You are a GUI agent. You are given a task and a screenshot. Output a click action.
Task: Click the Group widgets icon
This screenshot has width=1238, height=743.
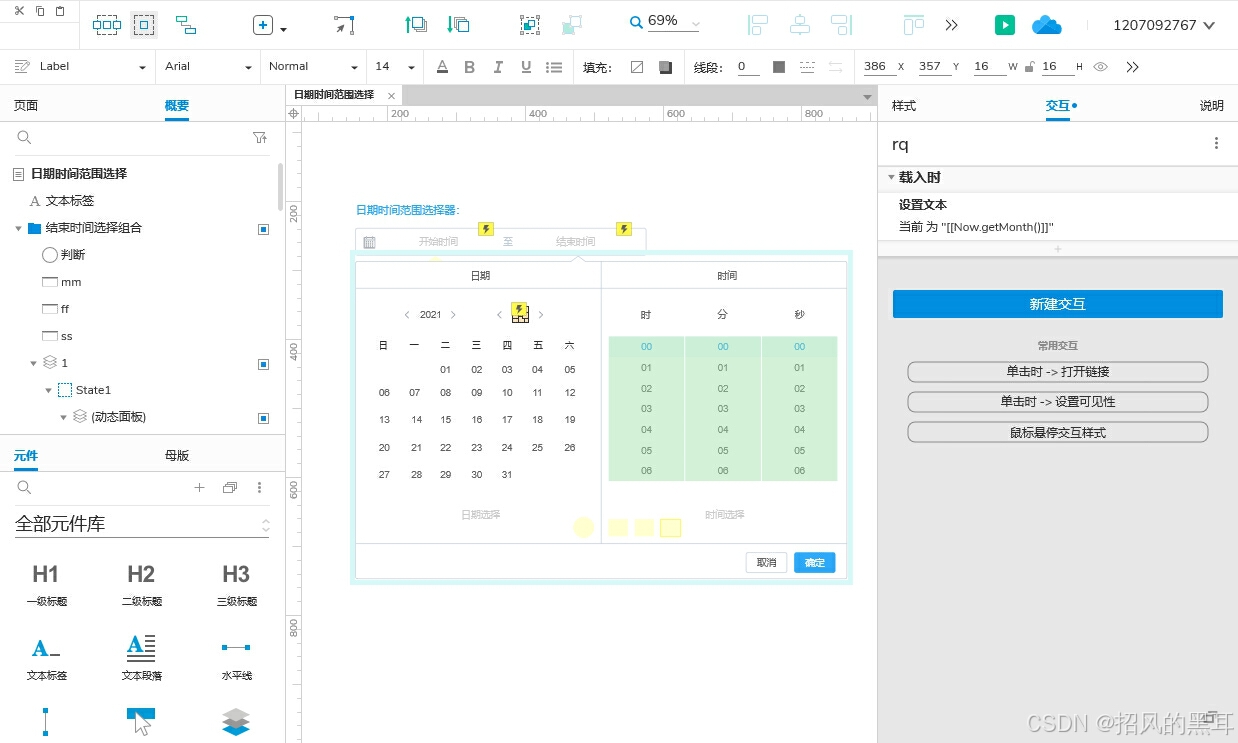pos(530,25)
